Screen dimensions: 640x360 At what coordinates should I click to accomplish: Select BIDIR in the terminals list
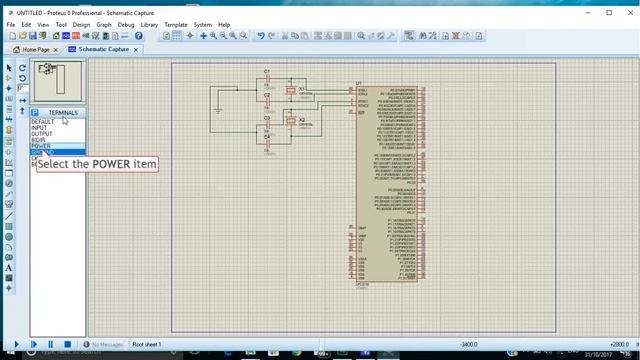[38, 140]
